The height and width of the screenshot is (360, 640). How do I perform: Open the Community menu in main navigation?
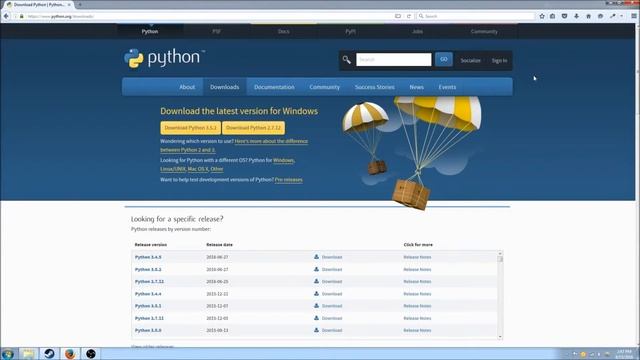[x=324, y=87]
